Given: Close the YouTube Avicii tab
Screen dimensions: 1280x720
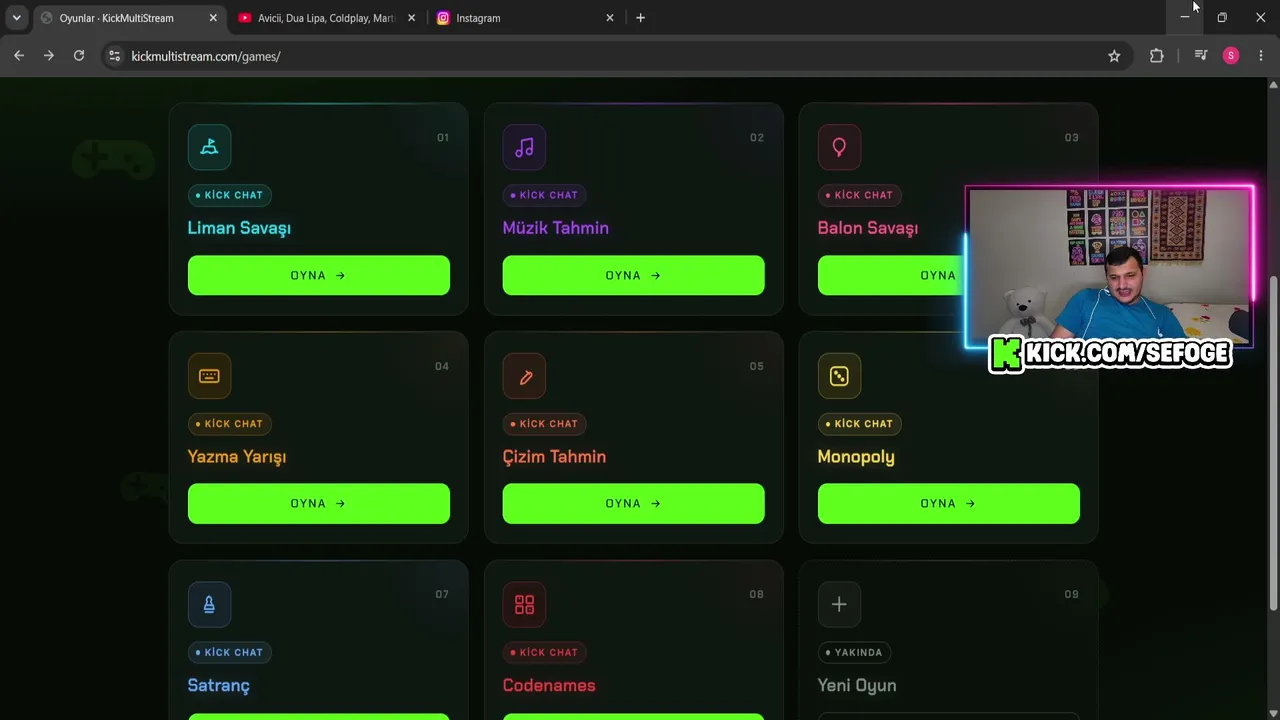Looking at the screenshot, I should (411, 18).
